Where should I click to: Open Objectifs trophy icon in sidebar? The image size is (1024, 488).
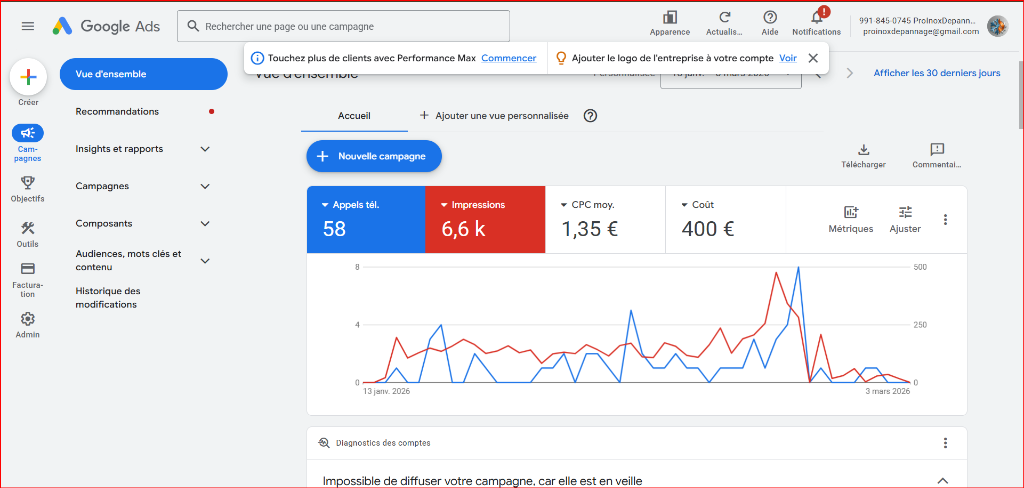pos(28,183)
